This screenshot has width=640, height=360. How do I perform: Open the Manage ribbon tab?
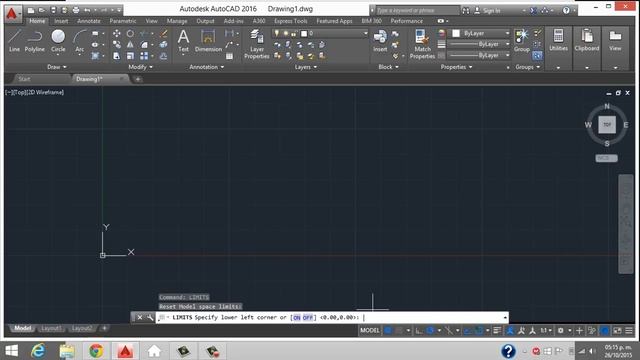tap(177, 21)
